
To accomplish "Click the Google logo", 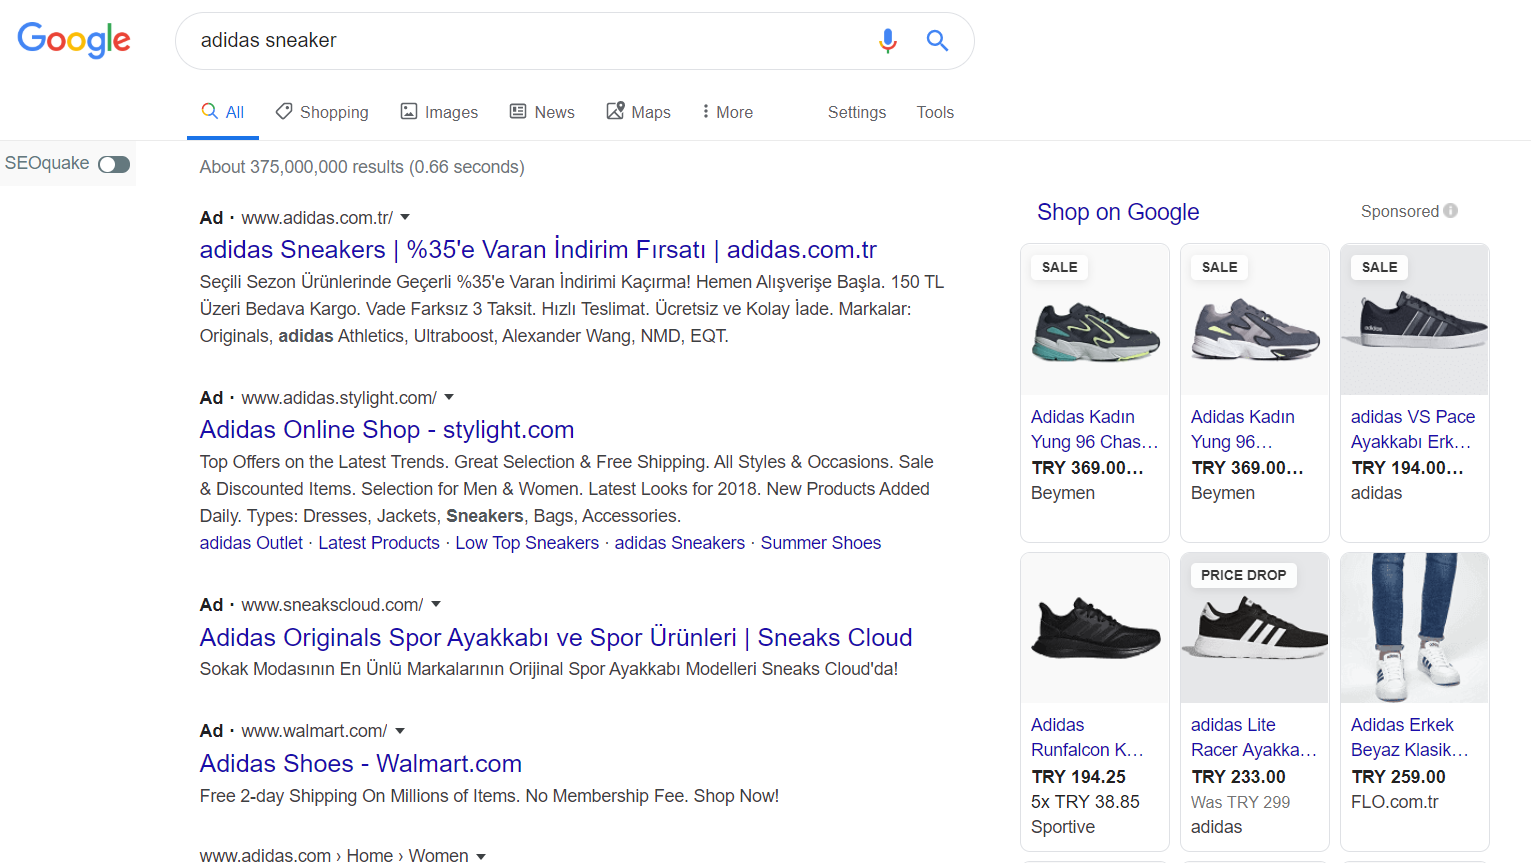I will (74, 40).
